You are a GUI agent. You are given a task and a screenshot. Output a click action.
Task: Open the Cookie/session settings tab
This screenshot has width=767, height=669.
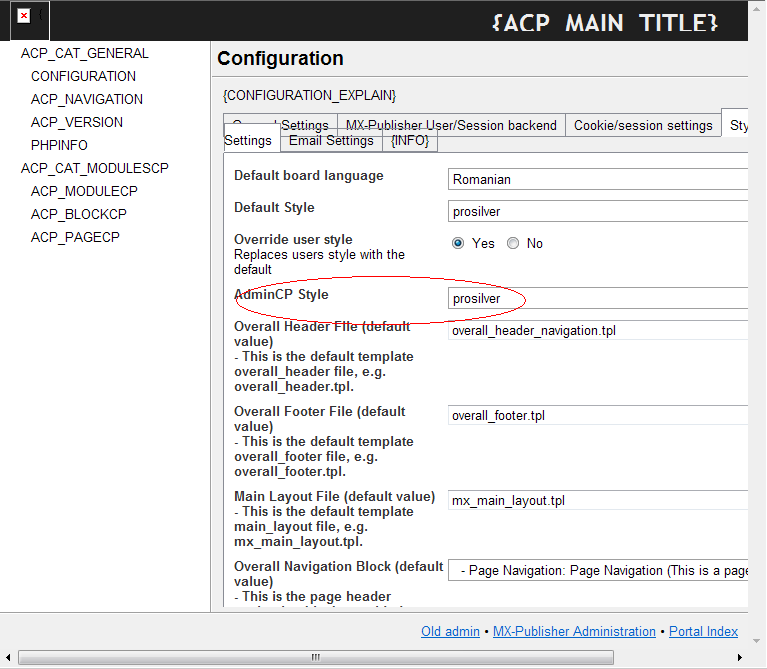click(x=643, y=125)
